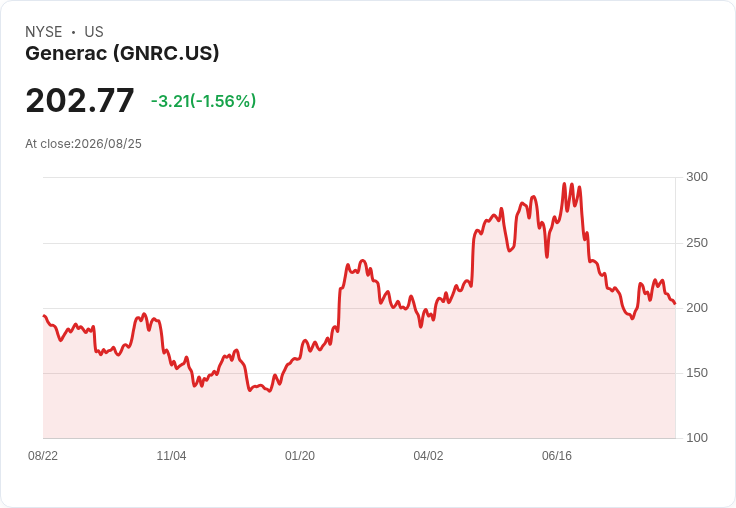The image size is (736, 508).
Task: Click the 11/04 date axis label
Action: (x=171, y=455)
